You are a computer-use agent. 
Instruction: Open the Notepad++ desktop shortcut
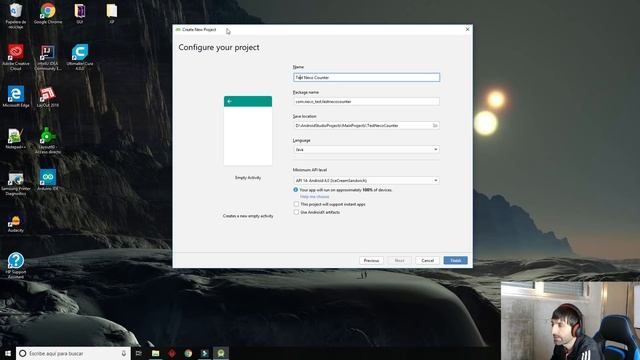pyautogui.click(x=16, y=139)
